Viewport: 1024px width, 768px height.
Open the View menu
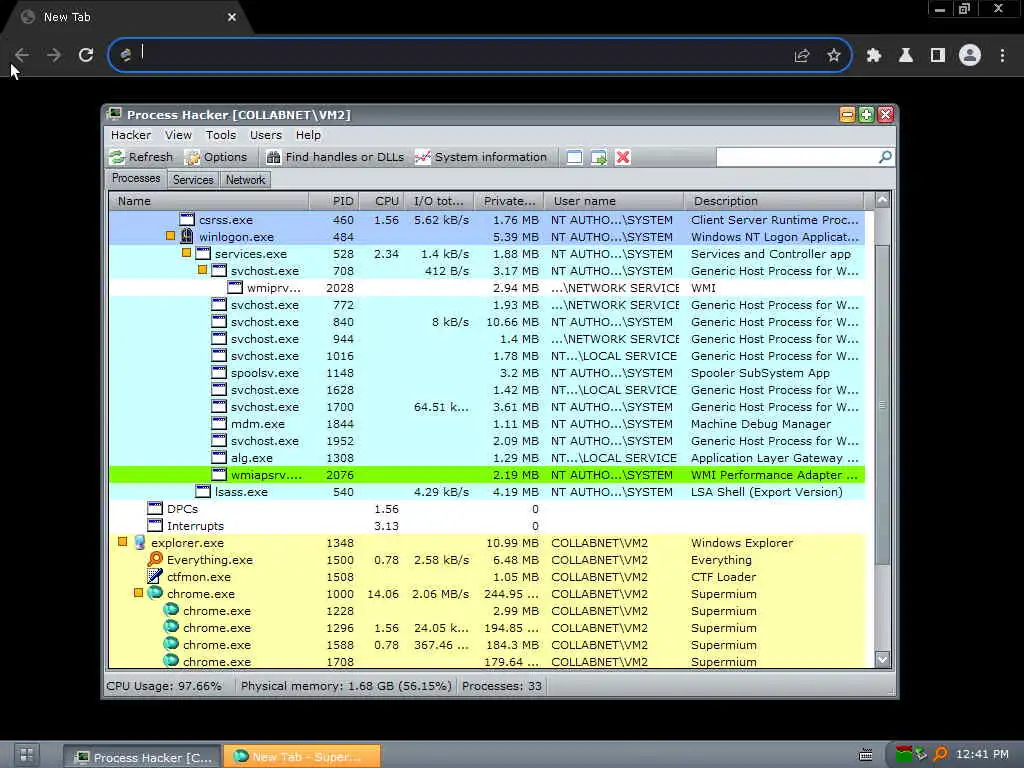point(178,135)
